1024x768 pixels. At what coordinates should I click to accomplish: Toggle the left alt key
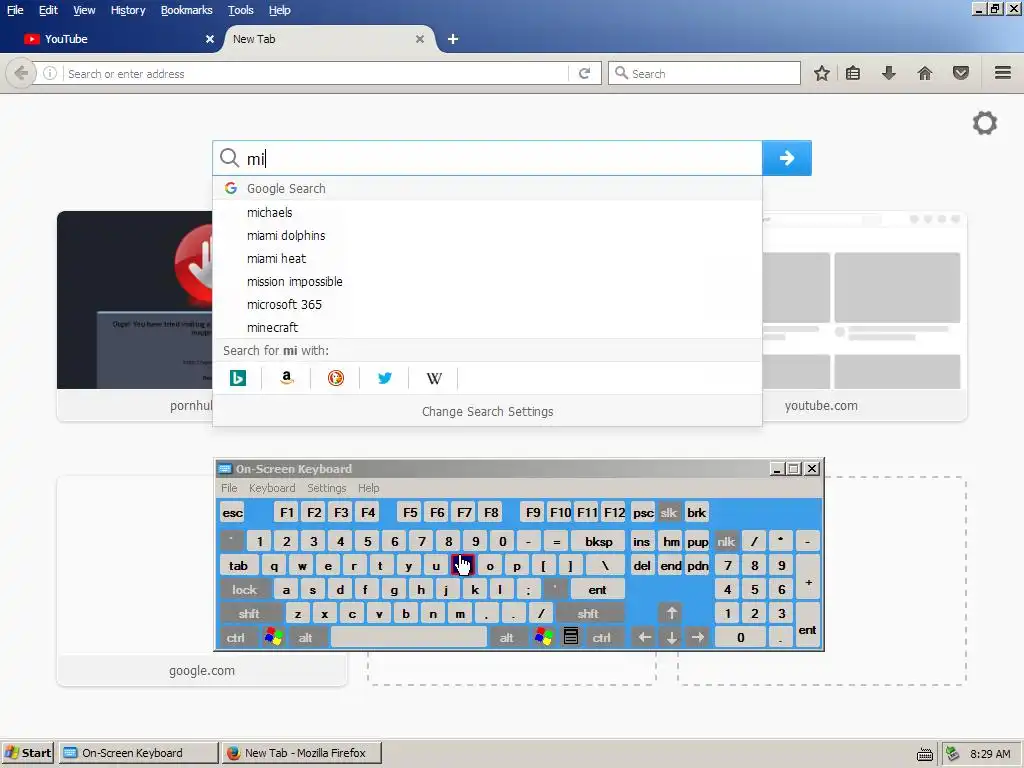(306, 637)
